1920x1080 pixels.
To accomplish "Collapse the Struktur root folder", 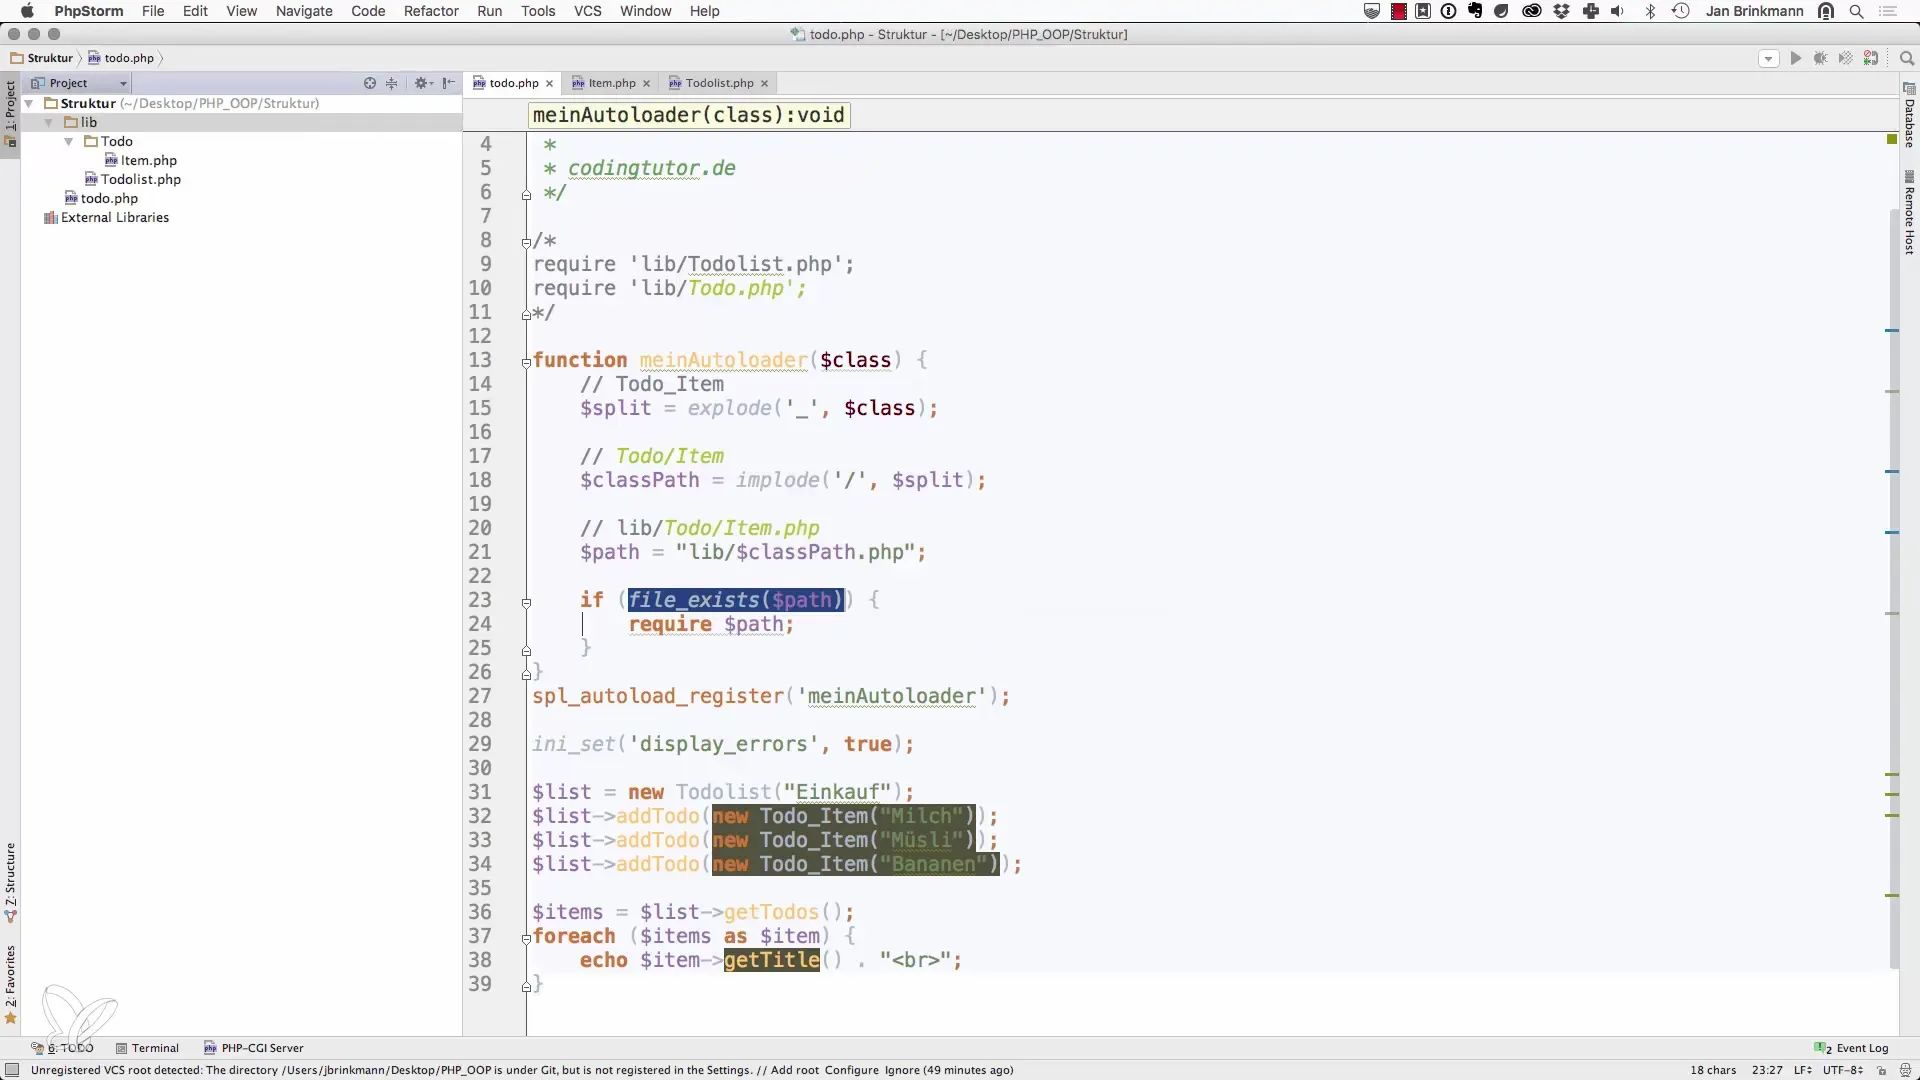I will pos(29,104).
